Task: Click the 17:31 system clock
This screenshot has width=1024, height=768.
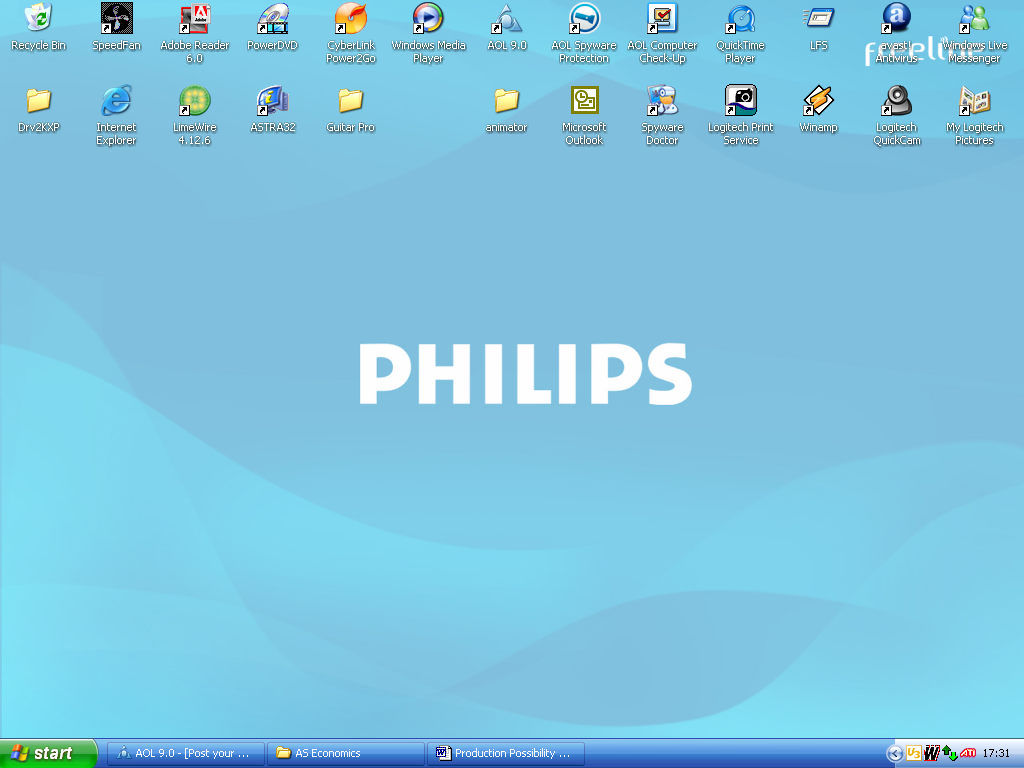Action: [996, 754]
